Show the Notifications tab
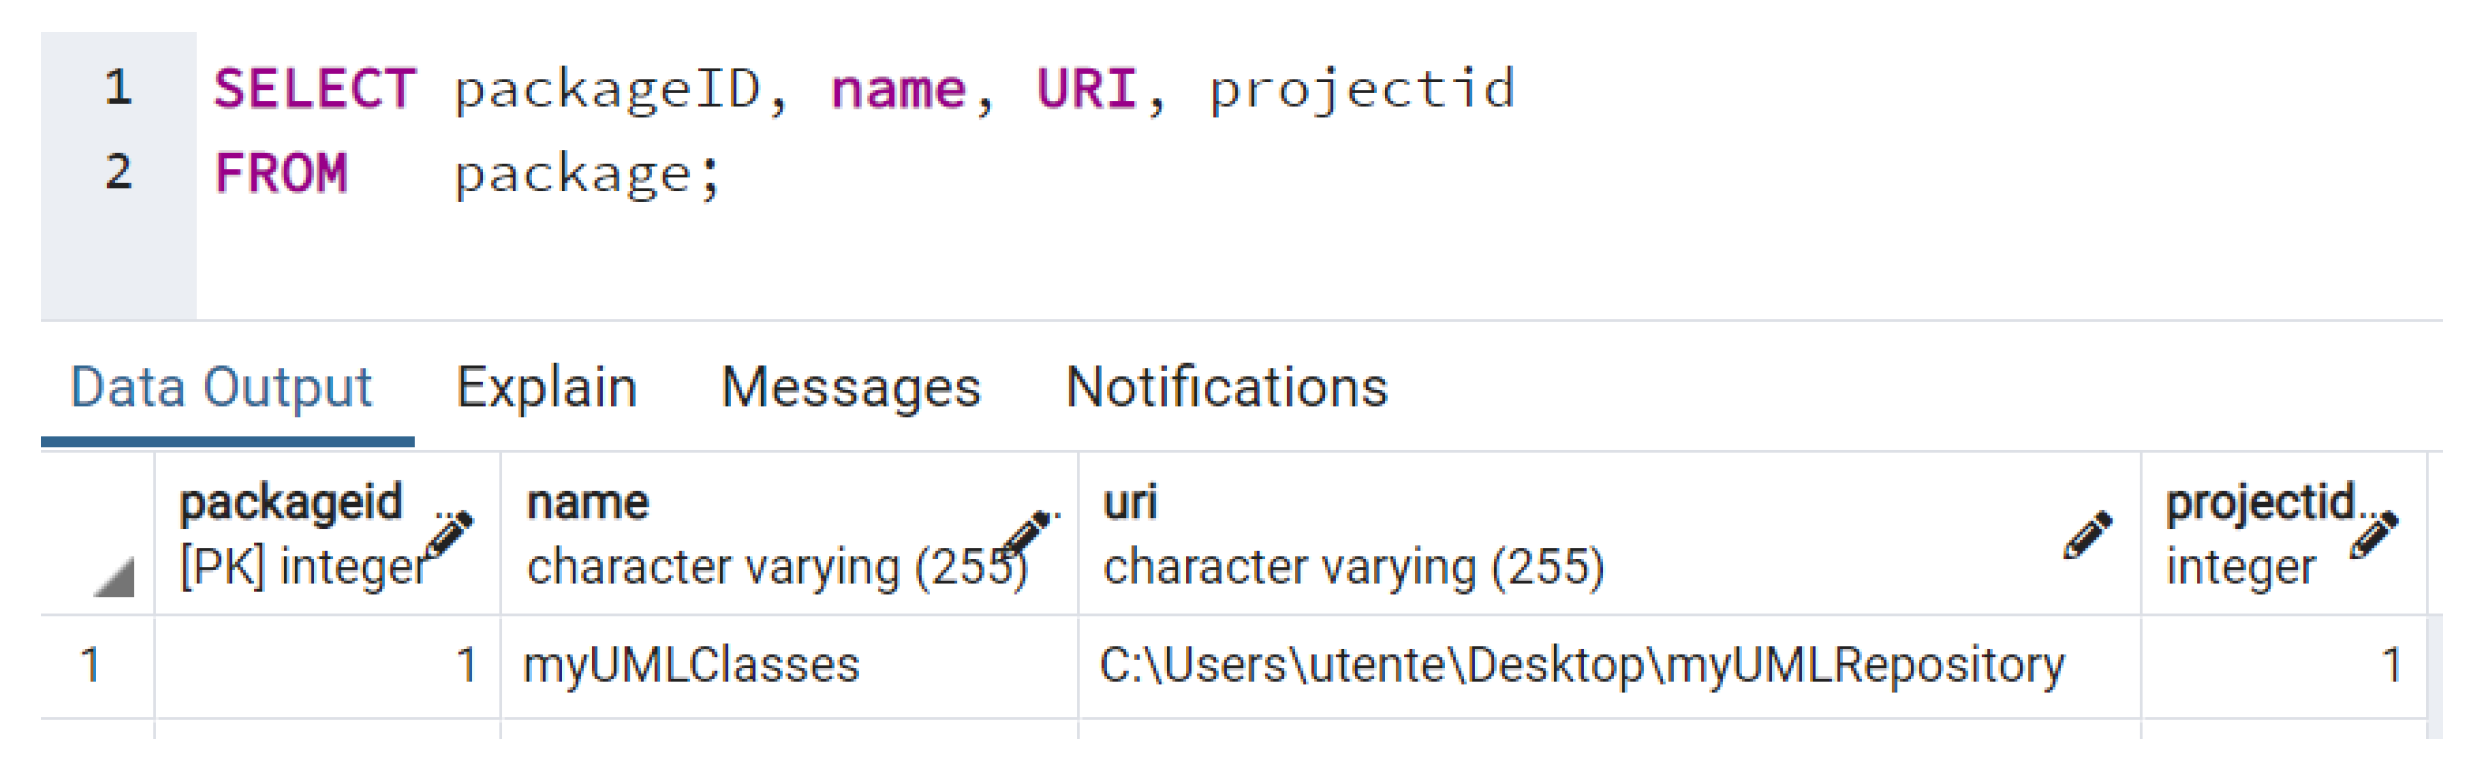The height and width of the screenshot is (774, 2473). pyautogui.click(x=1227, y=388)
